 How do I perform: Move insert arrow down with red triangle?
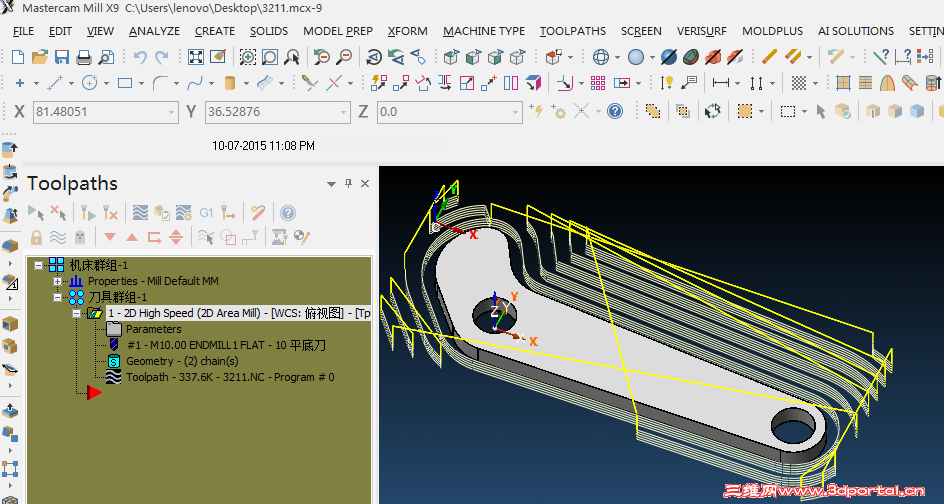pyautogui.click(x=110, y=237)
